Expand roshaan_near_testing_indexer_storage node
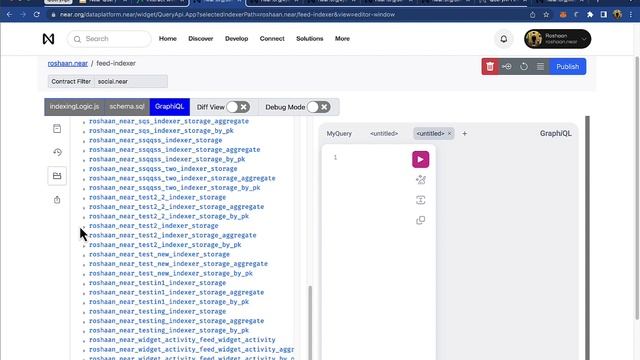The height and width of the screenshot is (360, 640). 84,313
